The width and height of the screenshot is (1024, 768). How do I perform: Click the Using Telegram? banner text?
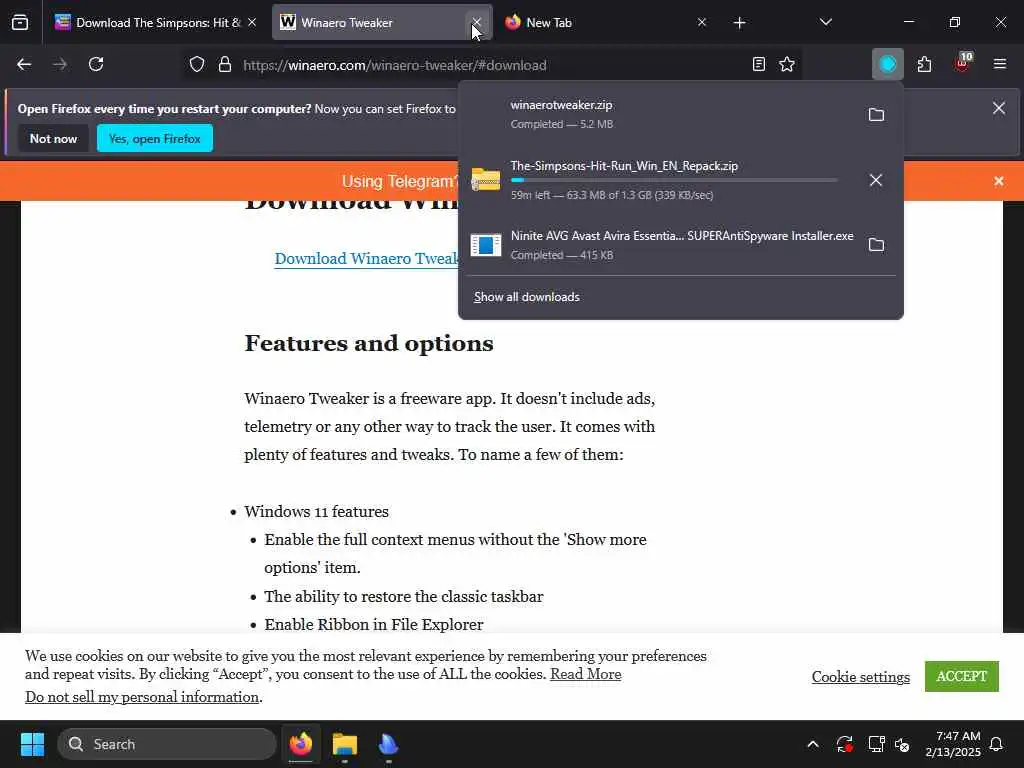coord(400,182)
